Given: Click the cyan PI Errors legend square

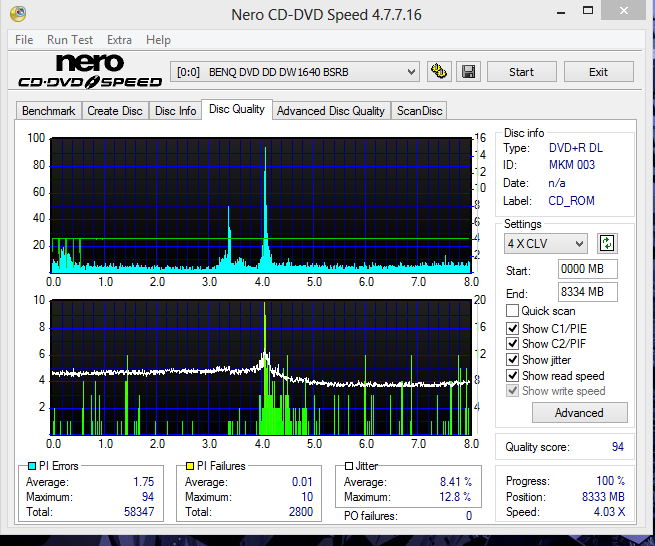Looking at the screenshot, I should point(32,466).
